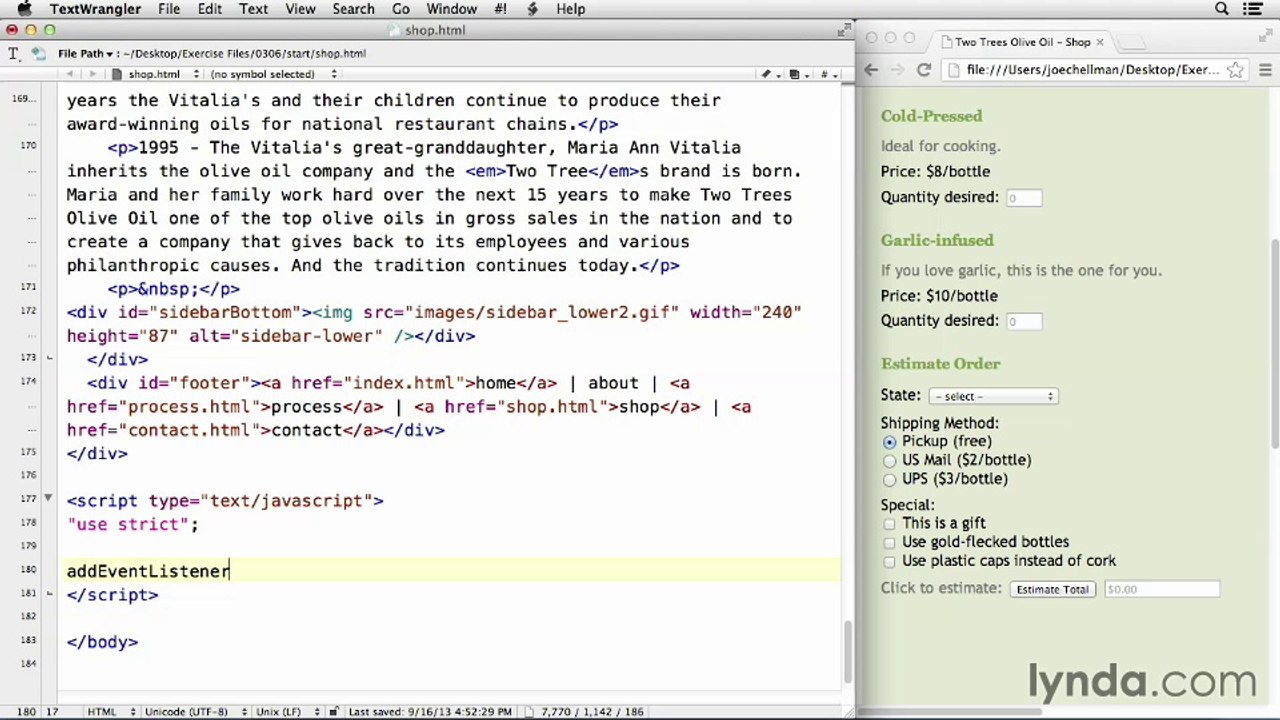Open a new browser tab
The height and width of the screenshot is (720, 1280).
(x=1131, y=42)
